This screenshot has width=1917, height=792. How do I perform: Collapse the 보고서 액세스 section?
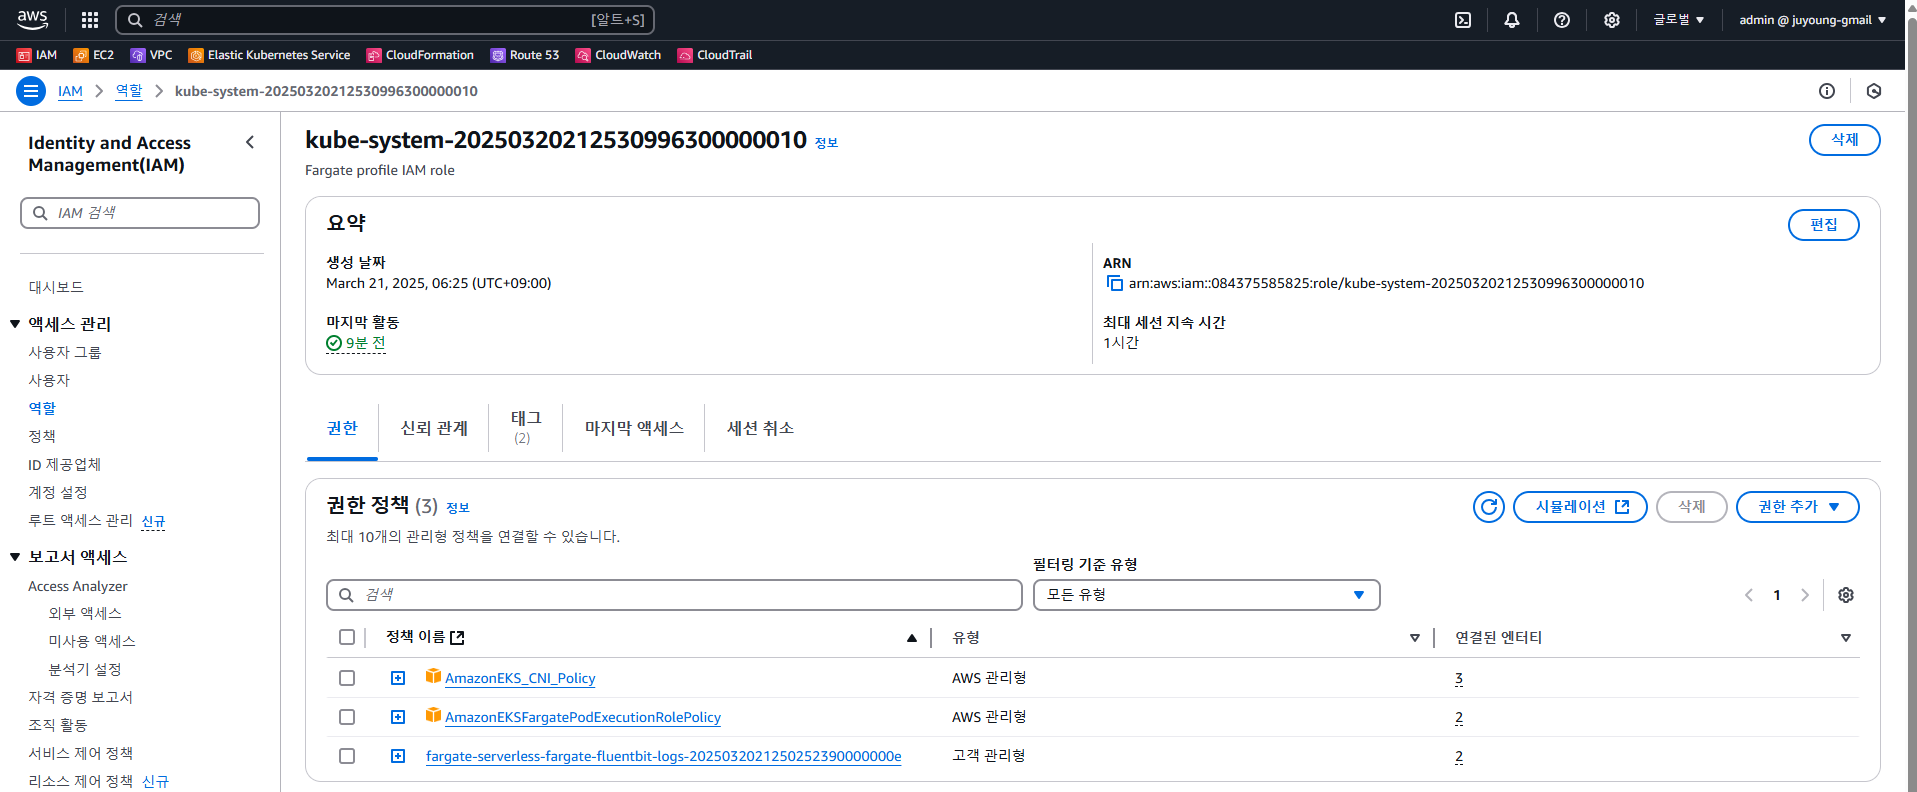tap(15, 557)
